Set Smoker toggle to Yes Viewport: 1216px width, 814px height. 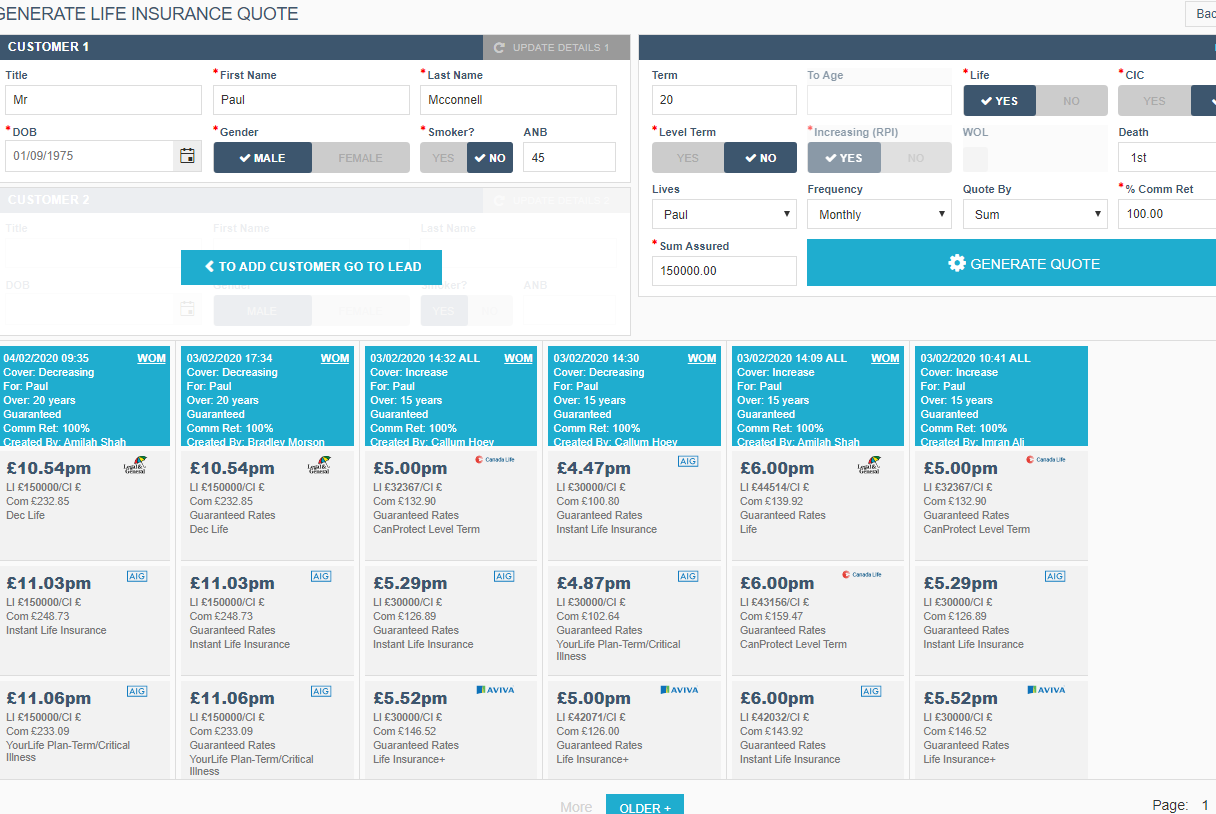[x=443, y=158]
